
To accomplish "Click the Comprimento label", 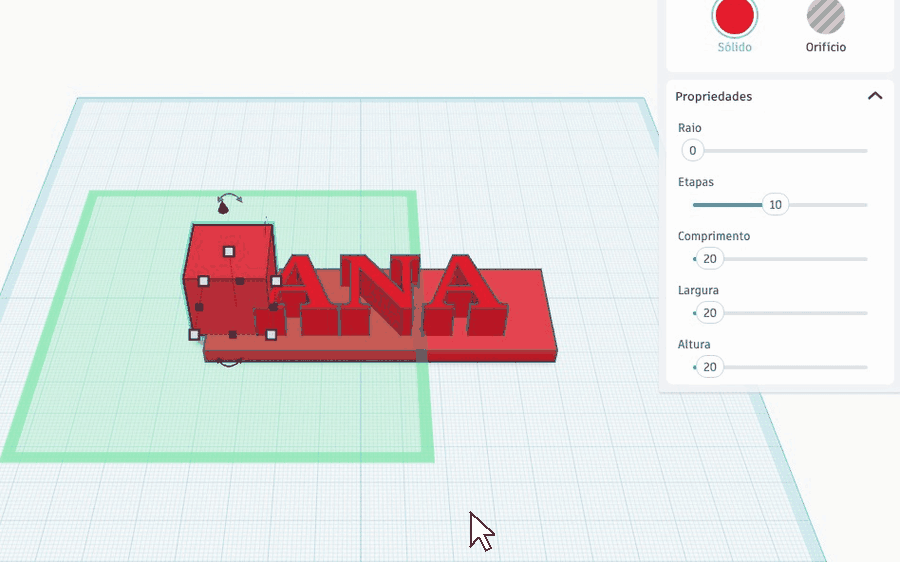I will click(x=713, y=236).
